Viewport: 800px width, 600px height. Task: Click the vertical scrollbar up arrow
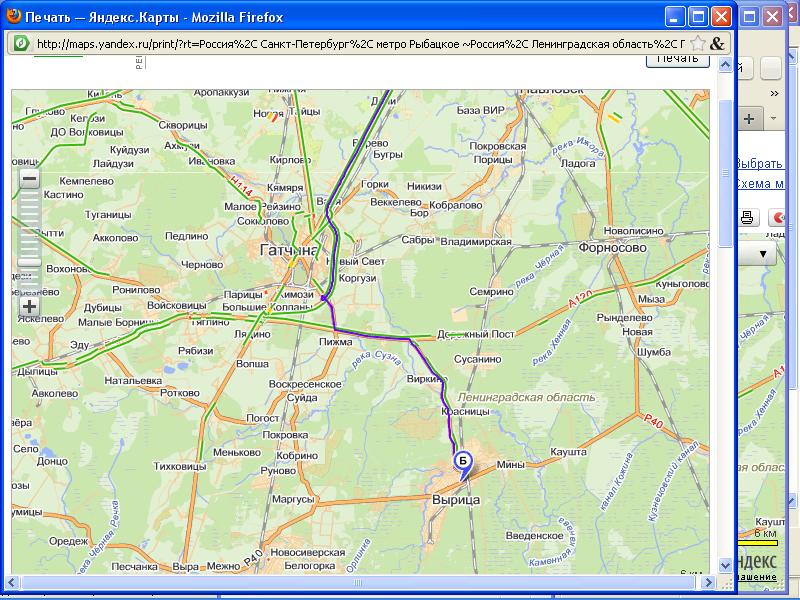point(725,65)
